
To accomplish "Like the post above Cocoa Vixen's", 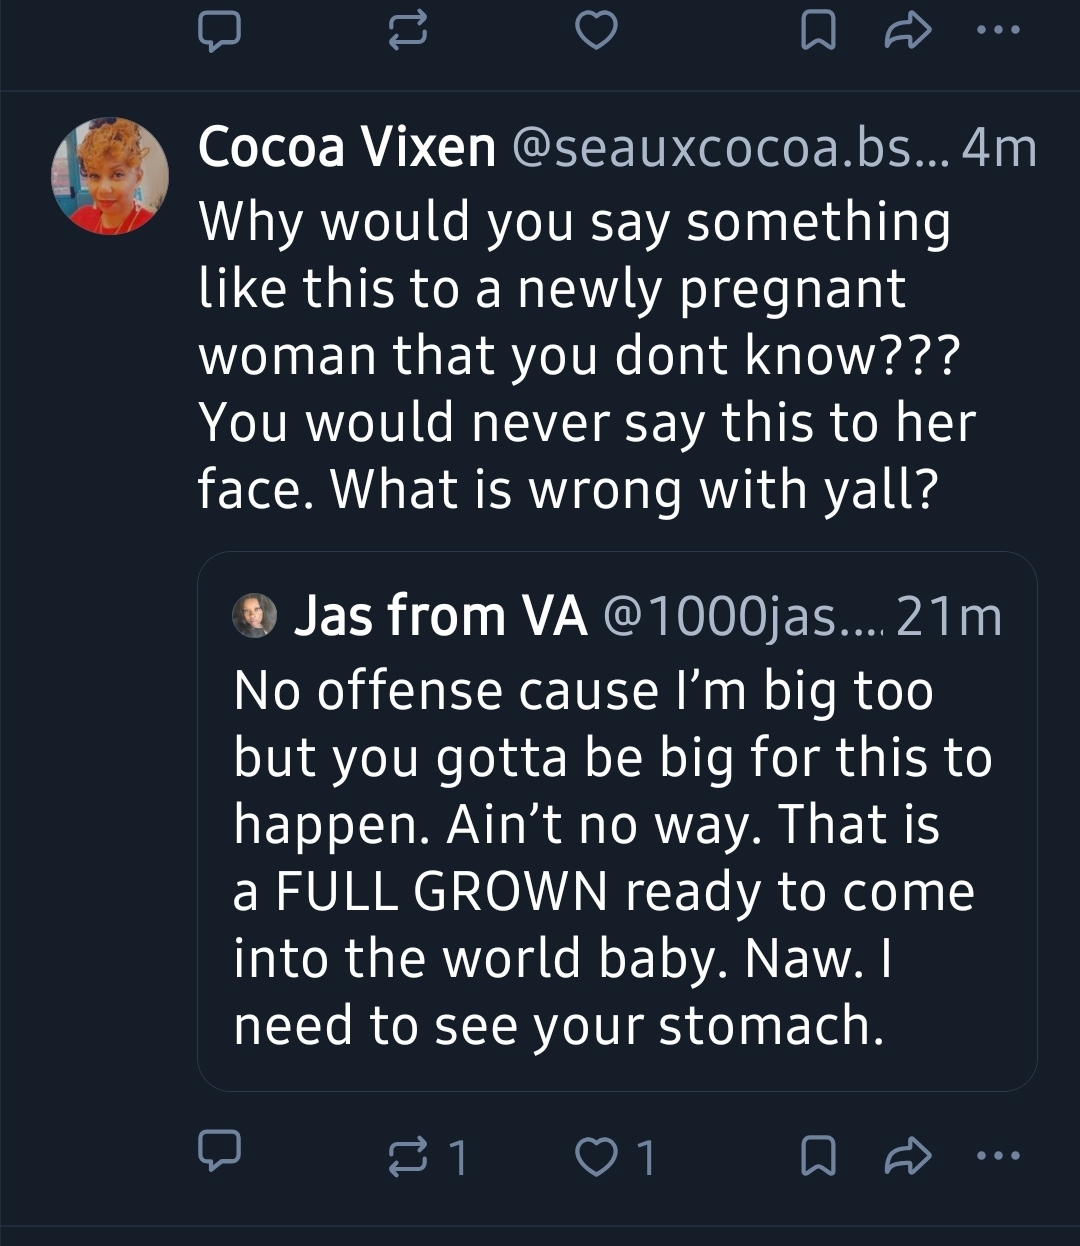I will tap(597, 32).
